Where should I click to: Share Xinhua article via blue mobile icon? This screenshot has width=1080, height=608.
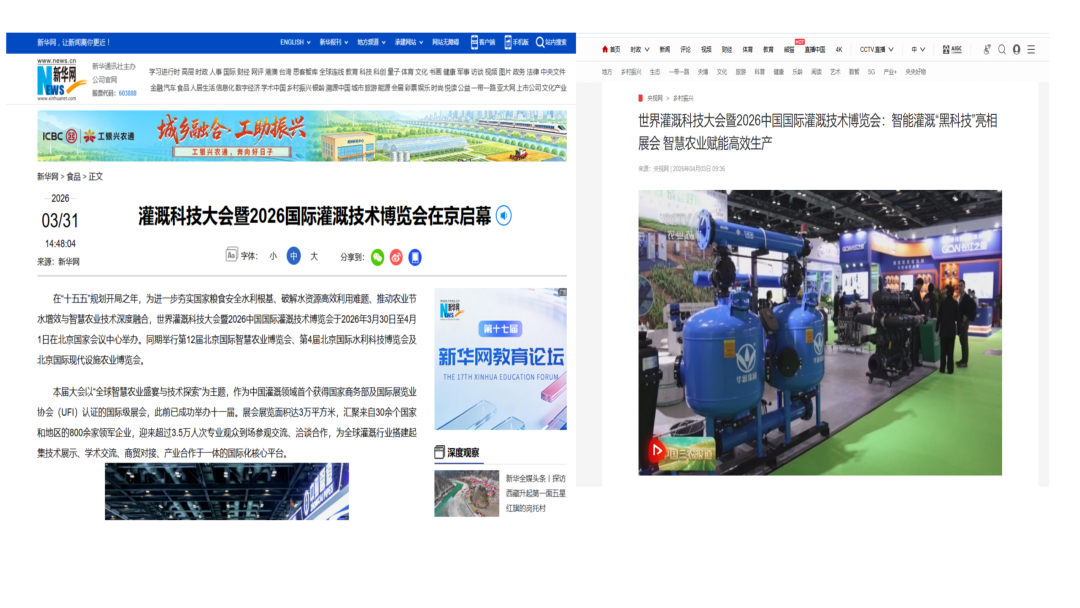pyautogui.click(x=415, y=257)
